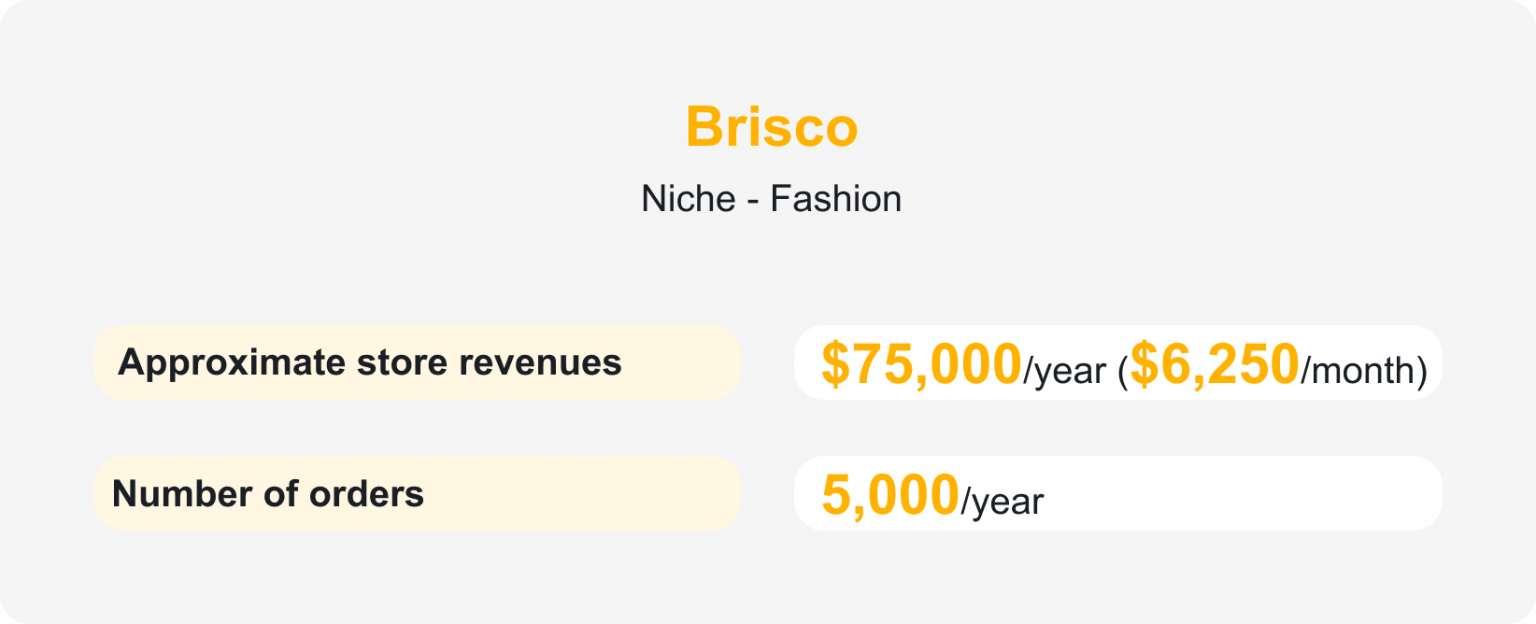Click the Brisco store title
Screen dimensions: 1536x624
(771, 128)
